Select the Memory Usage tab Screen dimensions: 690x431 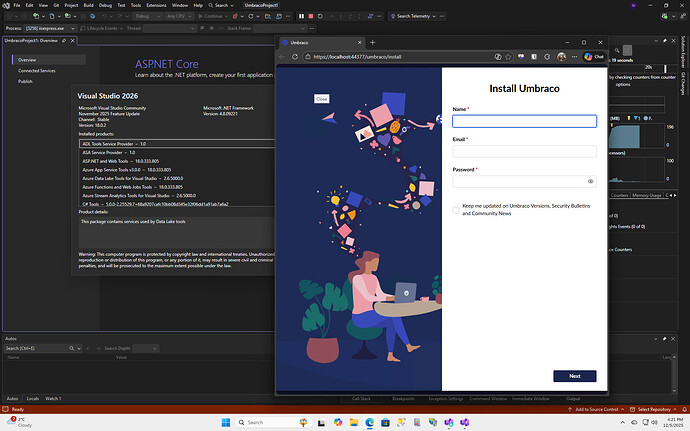click(646, 195)
